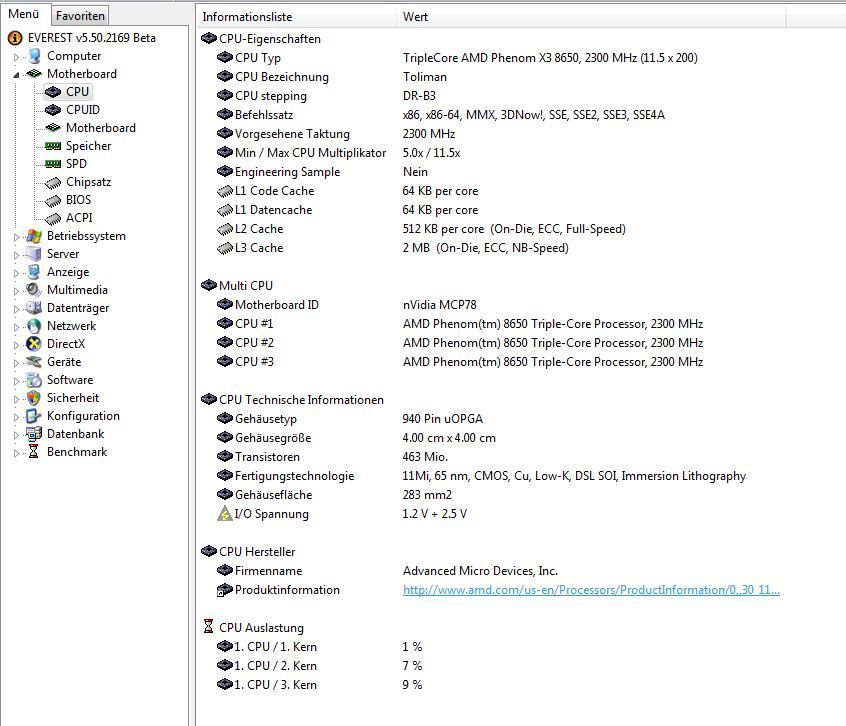Image resolution: width=846 pixels, height=726 pixels.
Task: Select the value Advanced Micro Devices, Inc.
Action: tap(480, 571)
